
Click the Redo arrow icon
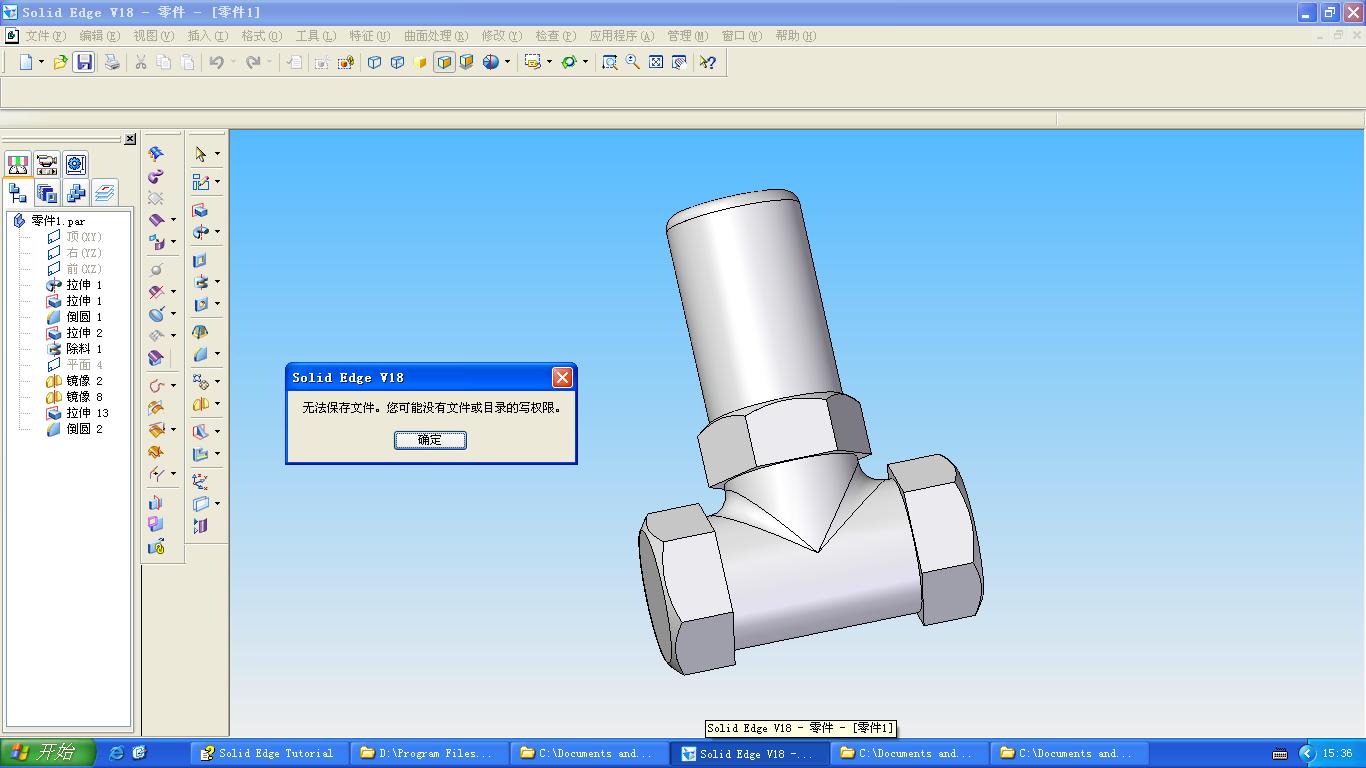253,62
